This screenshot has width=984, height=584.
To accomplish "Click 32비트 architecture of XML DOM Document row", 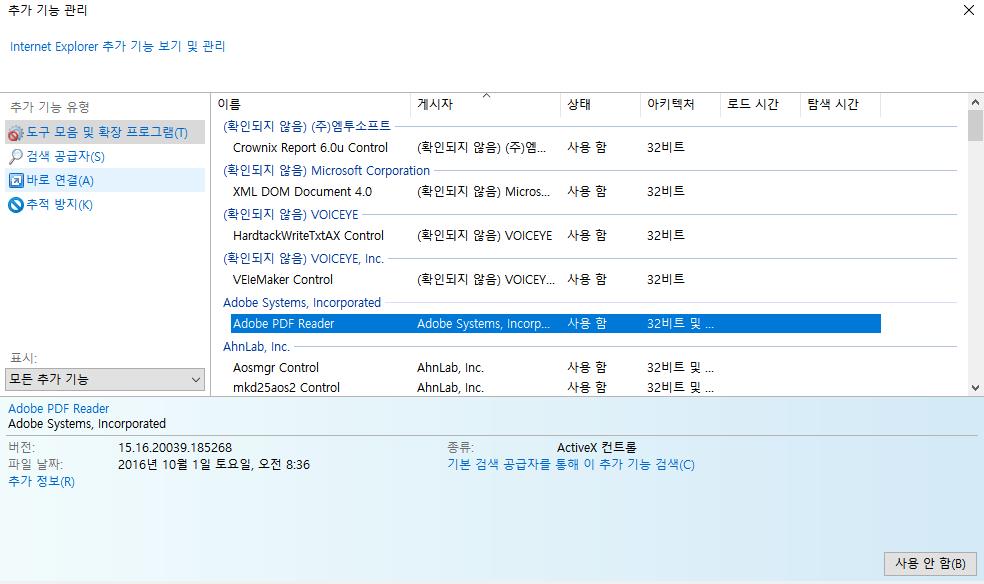I will [x=666, y=192].
